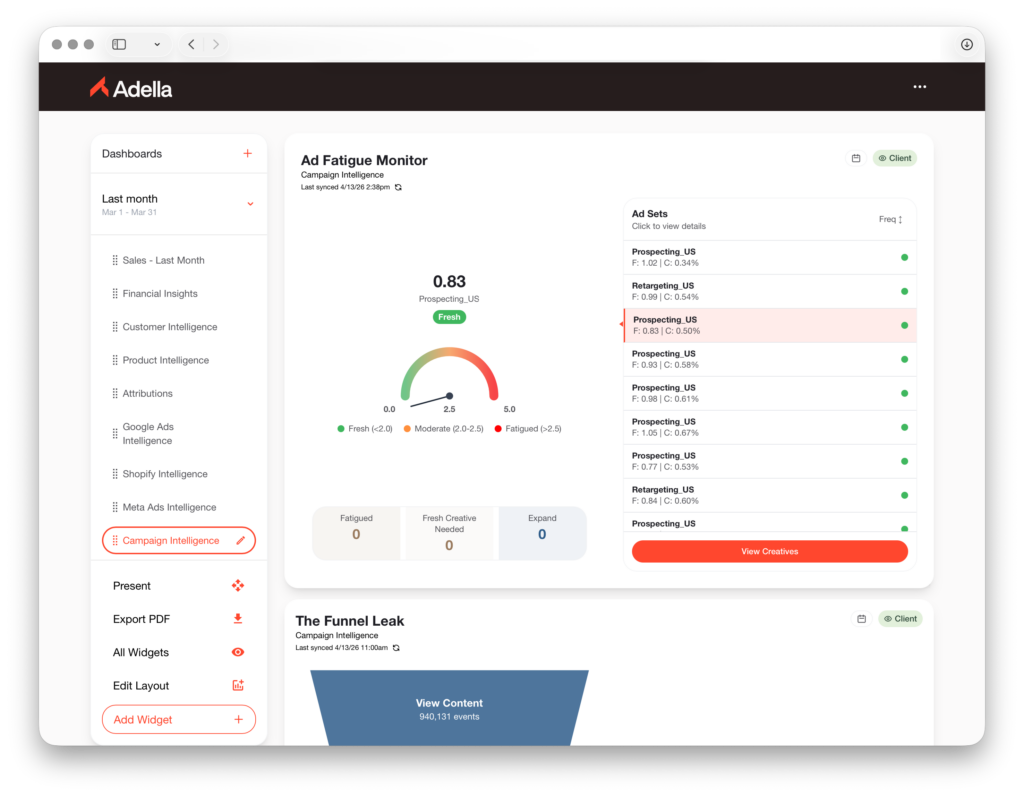Viewport: 1024px width, 797px height.
Task: Open the three-dot menu in header
Action: (x=919, y=87)
